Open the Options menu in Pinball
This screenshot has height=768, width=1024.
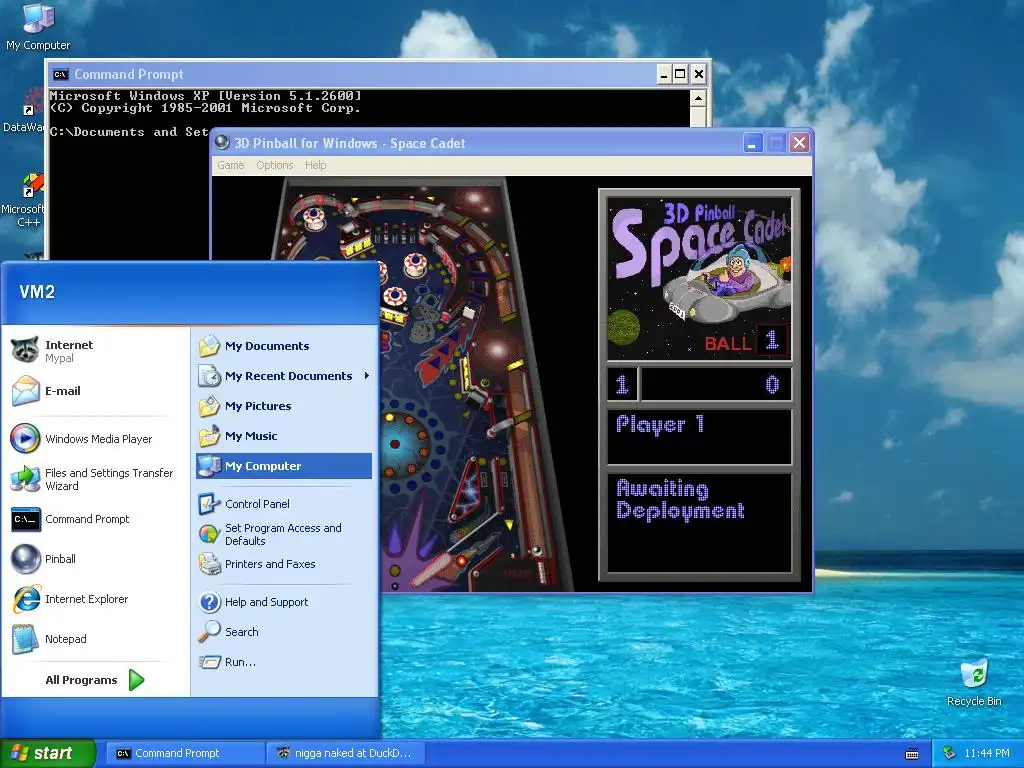pos(274,165)
